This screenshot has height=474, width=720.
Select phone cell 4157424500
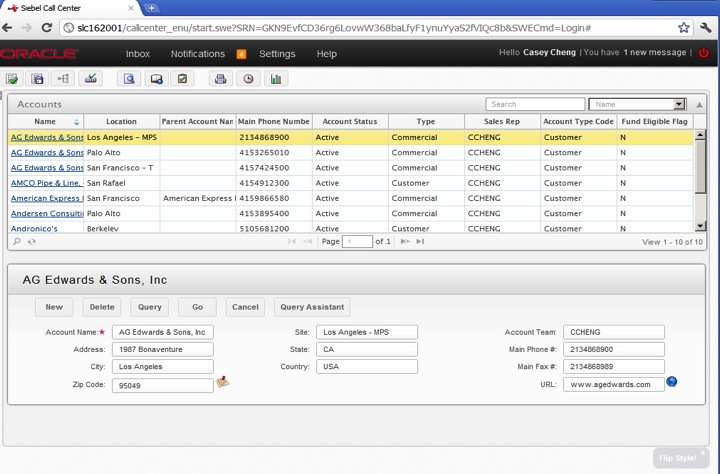(274, 168)
